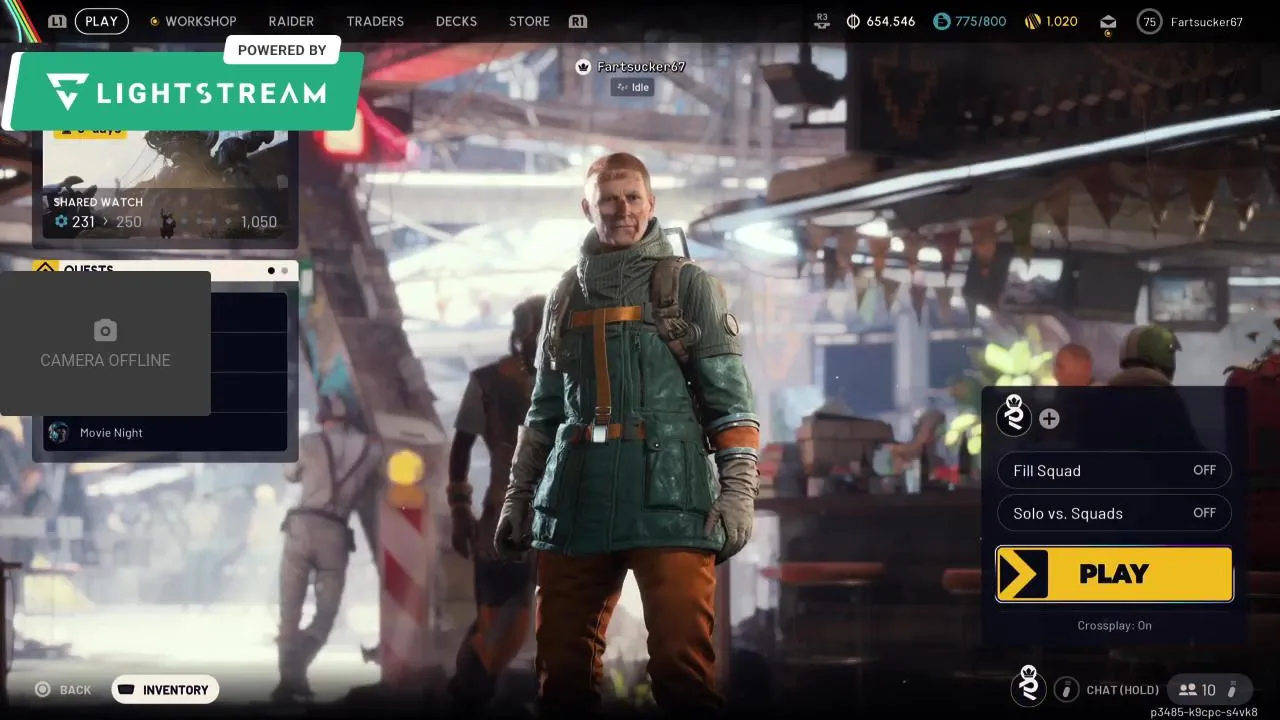Screen dimensions: 1280x720
Task: Open the Shared Watch event card
Action: [x=165, y=186]
